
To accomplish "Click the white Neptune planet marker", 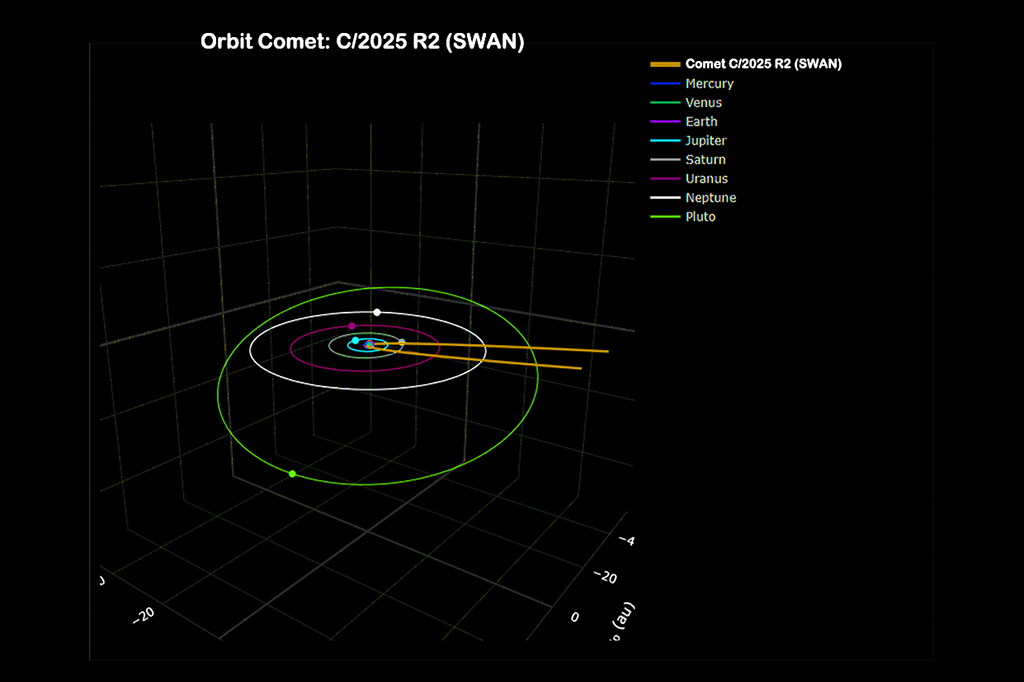I will (x=377, y=313).
